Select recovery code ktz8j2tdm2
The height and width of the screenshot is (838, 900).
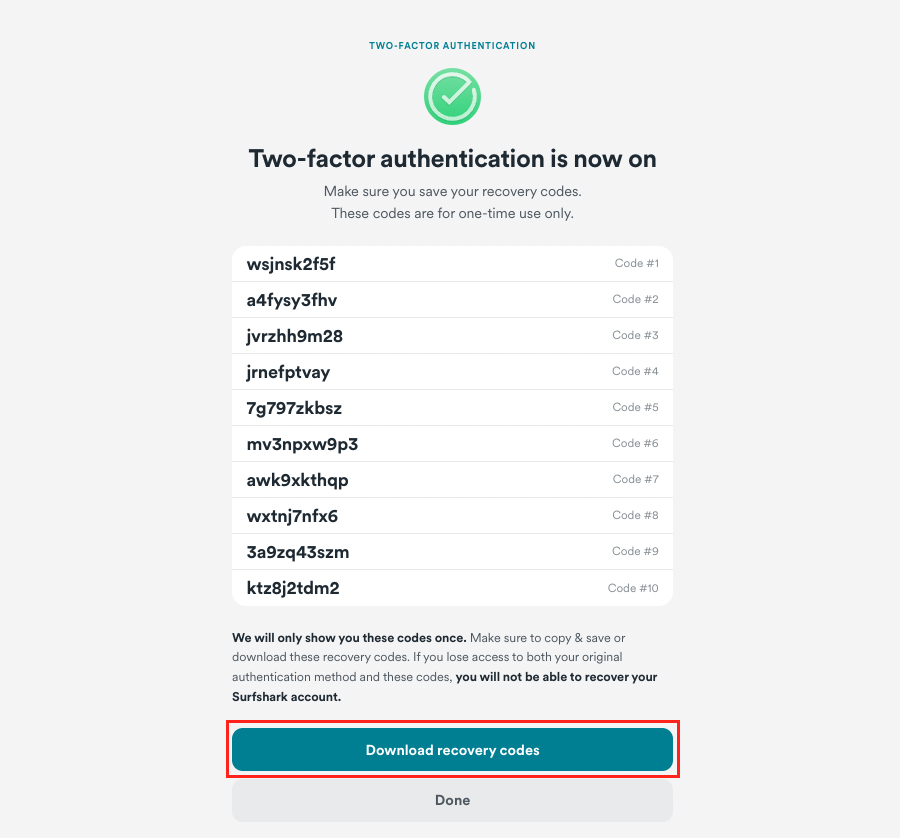[293, 588]
